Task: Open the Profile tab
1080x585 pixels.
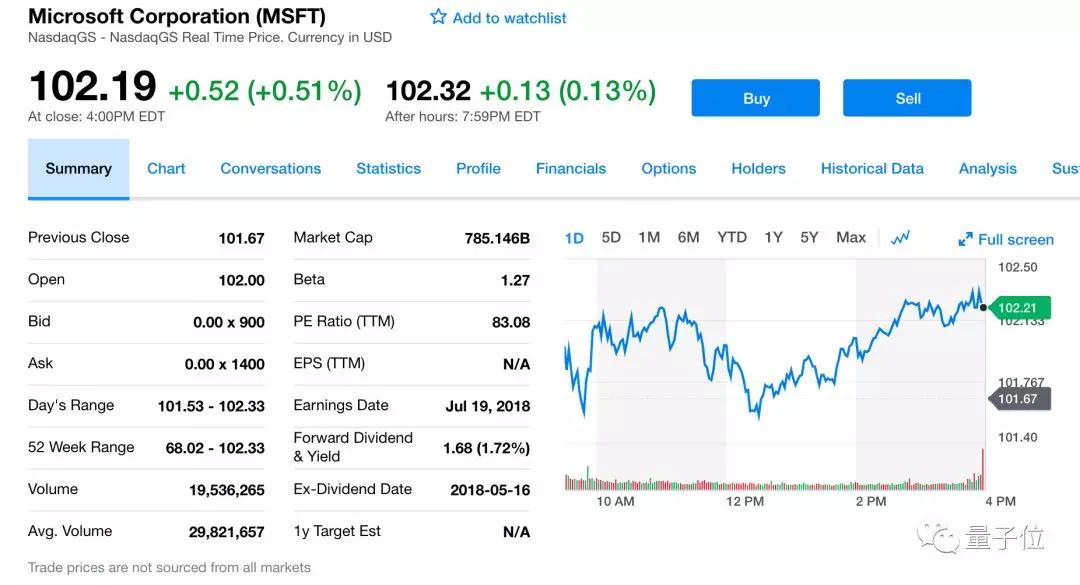Action: 478,168
